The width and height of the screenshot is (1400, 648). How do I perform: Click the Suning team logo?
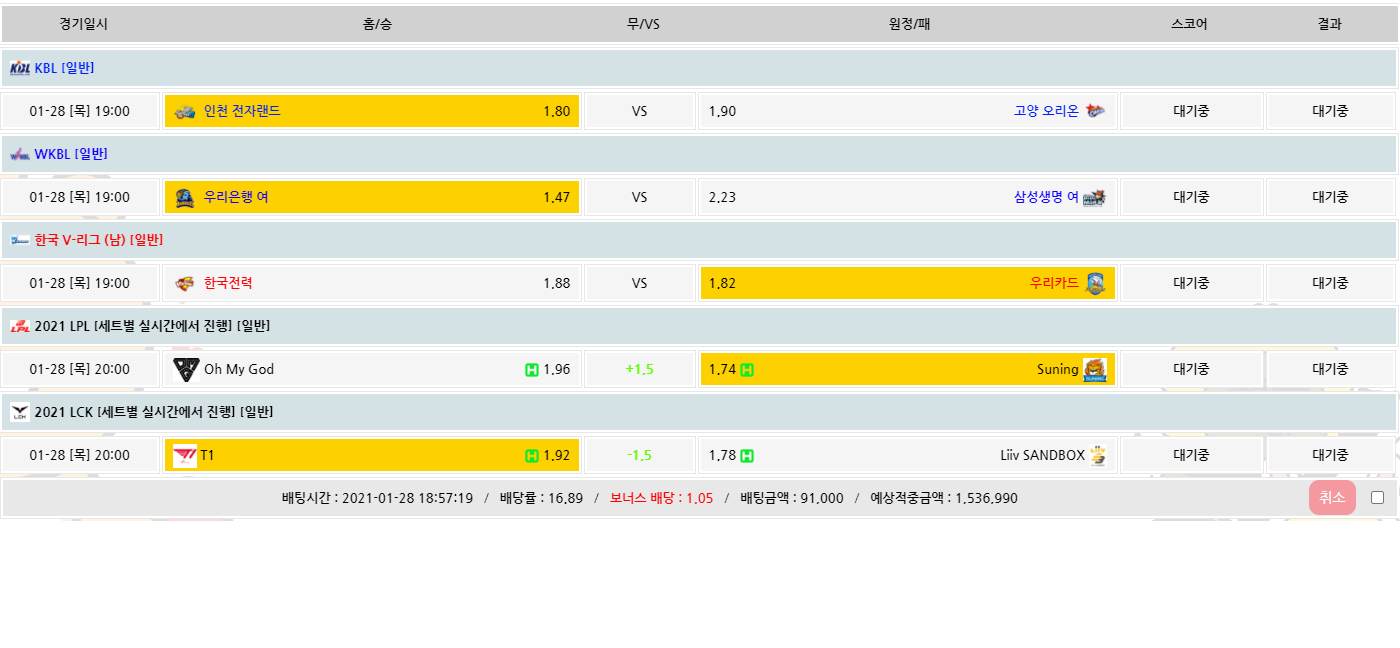click(x=1094, y=370)
